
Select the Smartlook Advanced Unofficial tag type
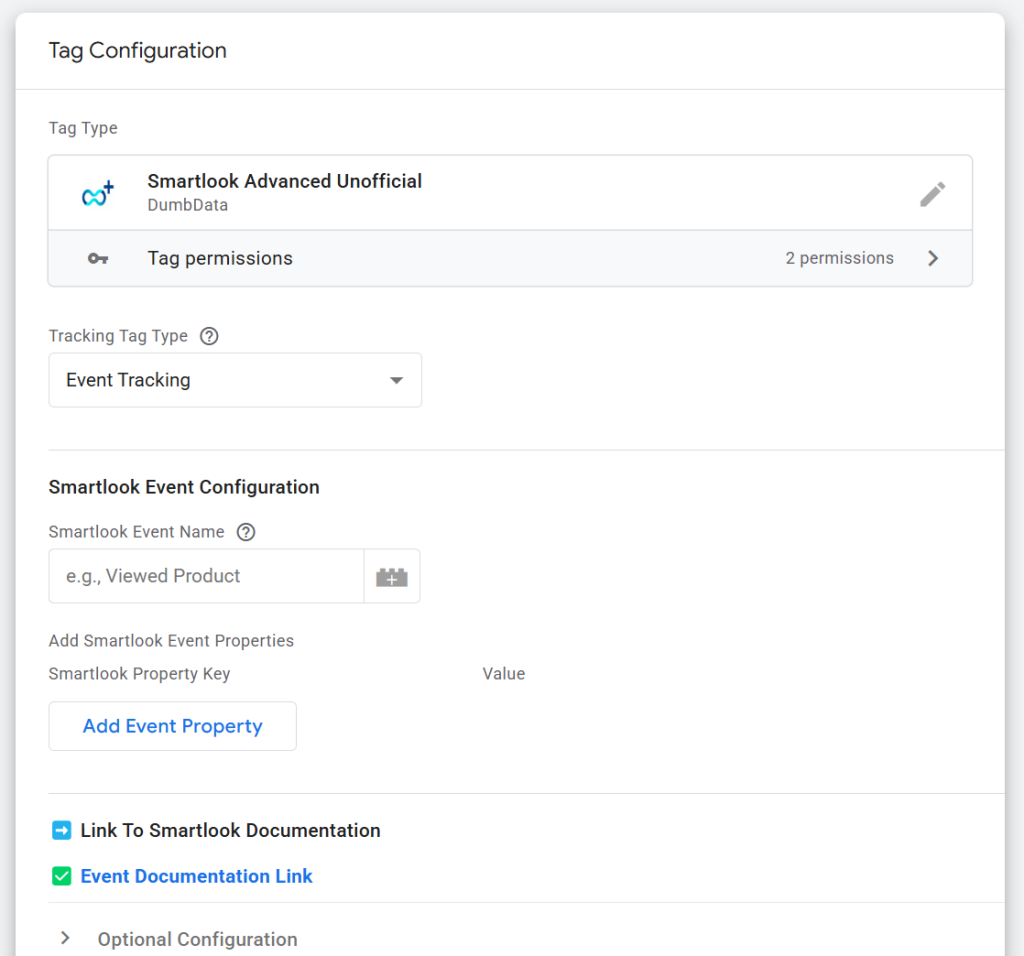284,181
